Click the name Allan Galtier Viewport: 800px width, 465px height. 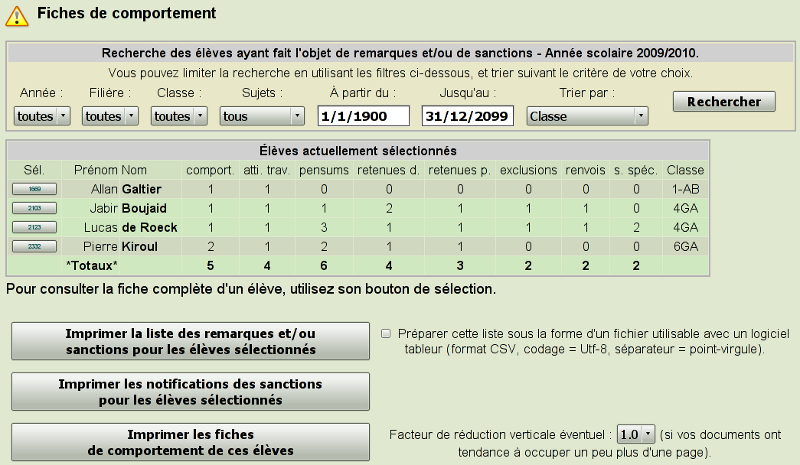[x=126, y=189]
